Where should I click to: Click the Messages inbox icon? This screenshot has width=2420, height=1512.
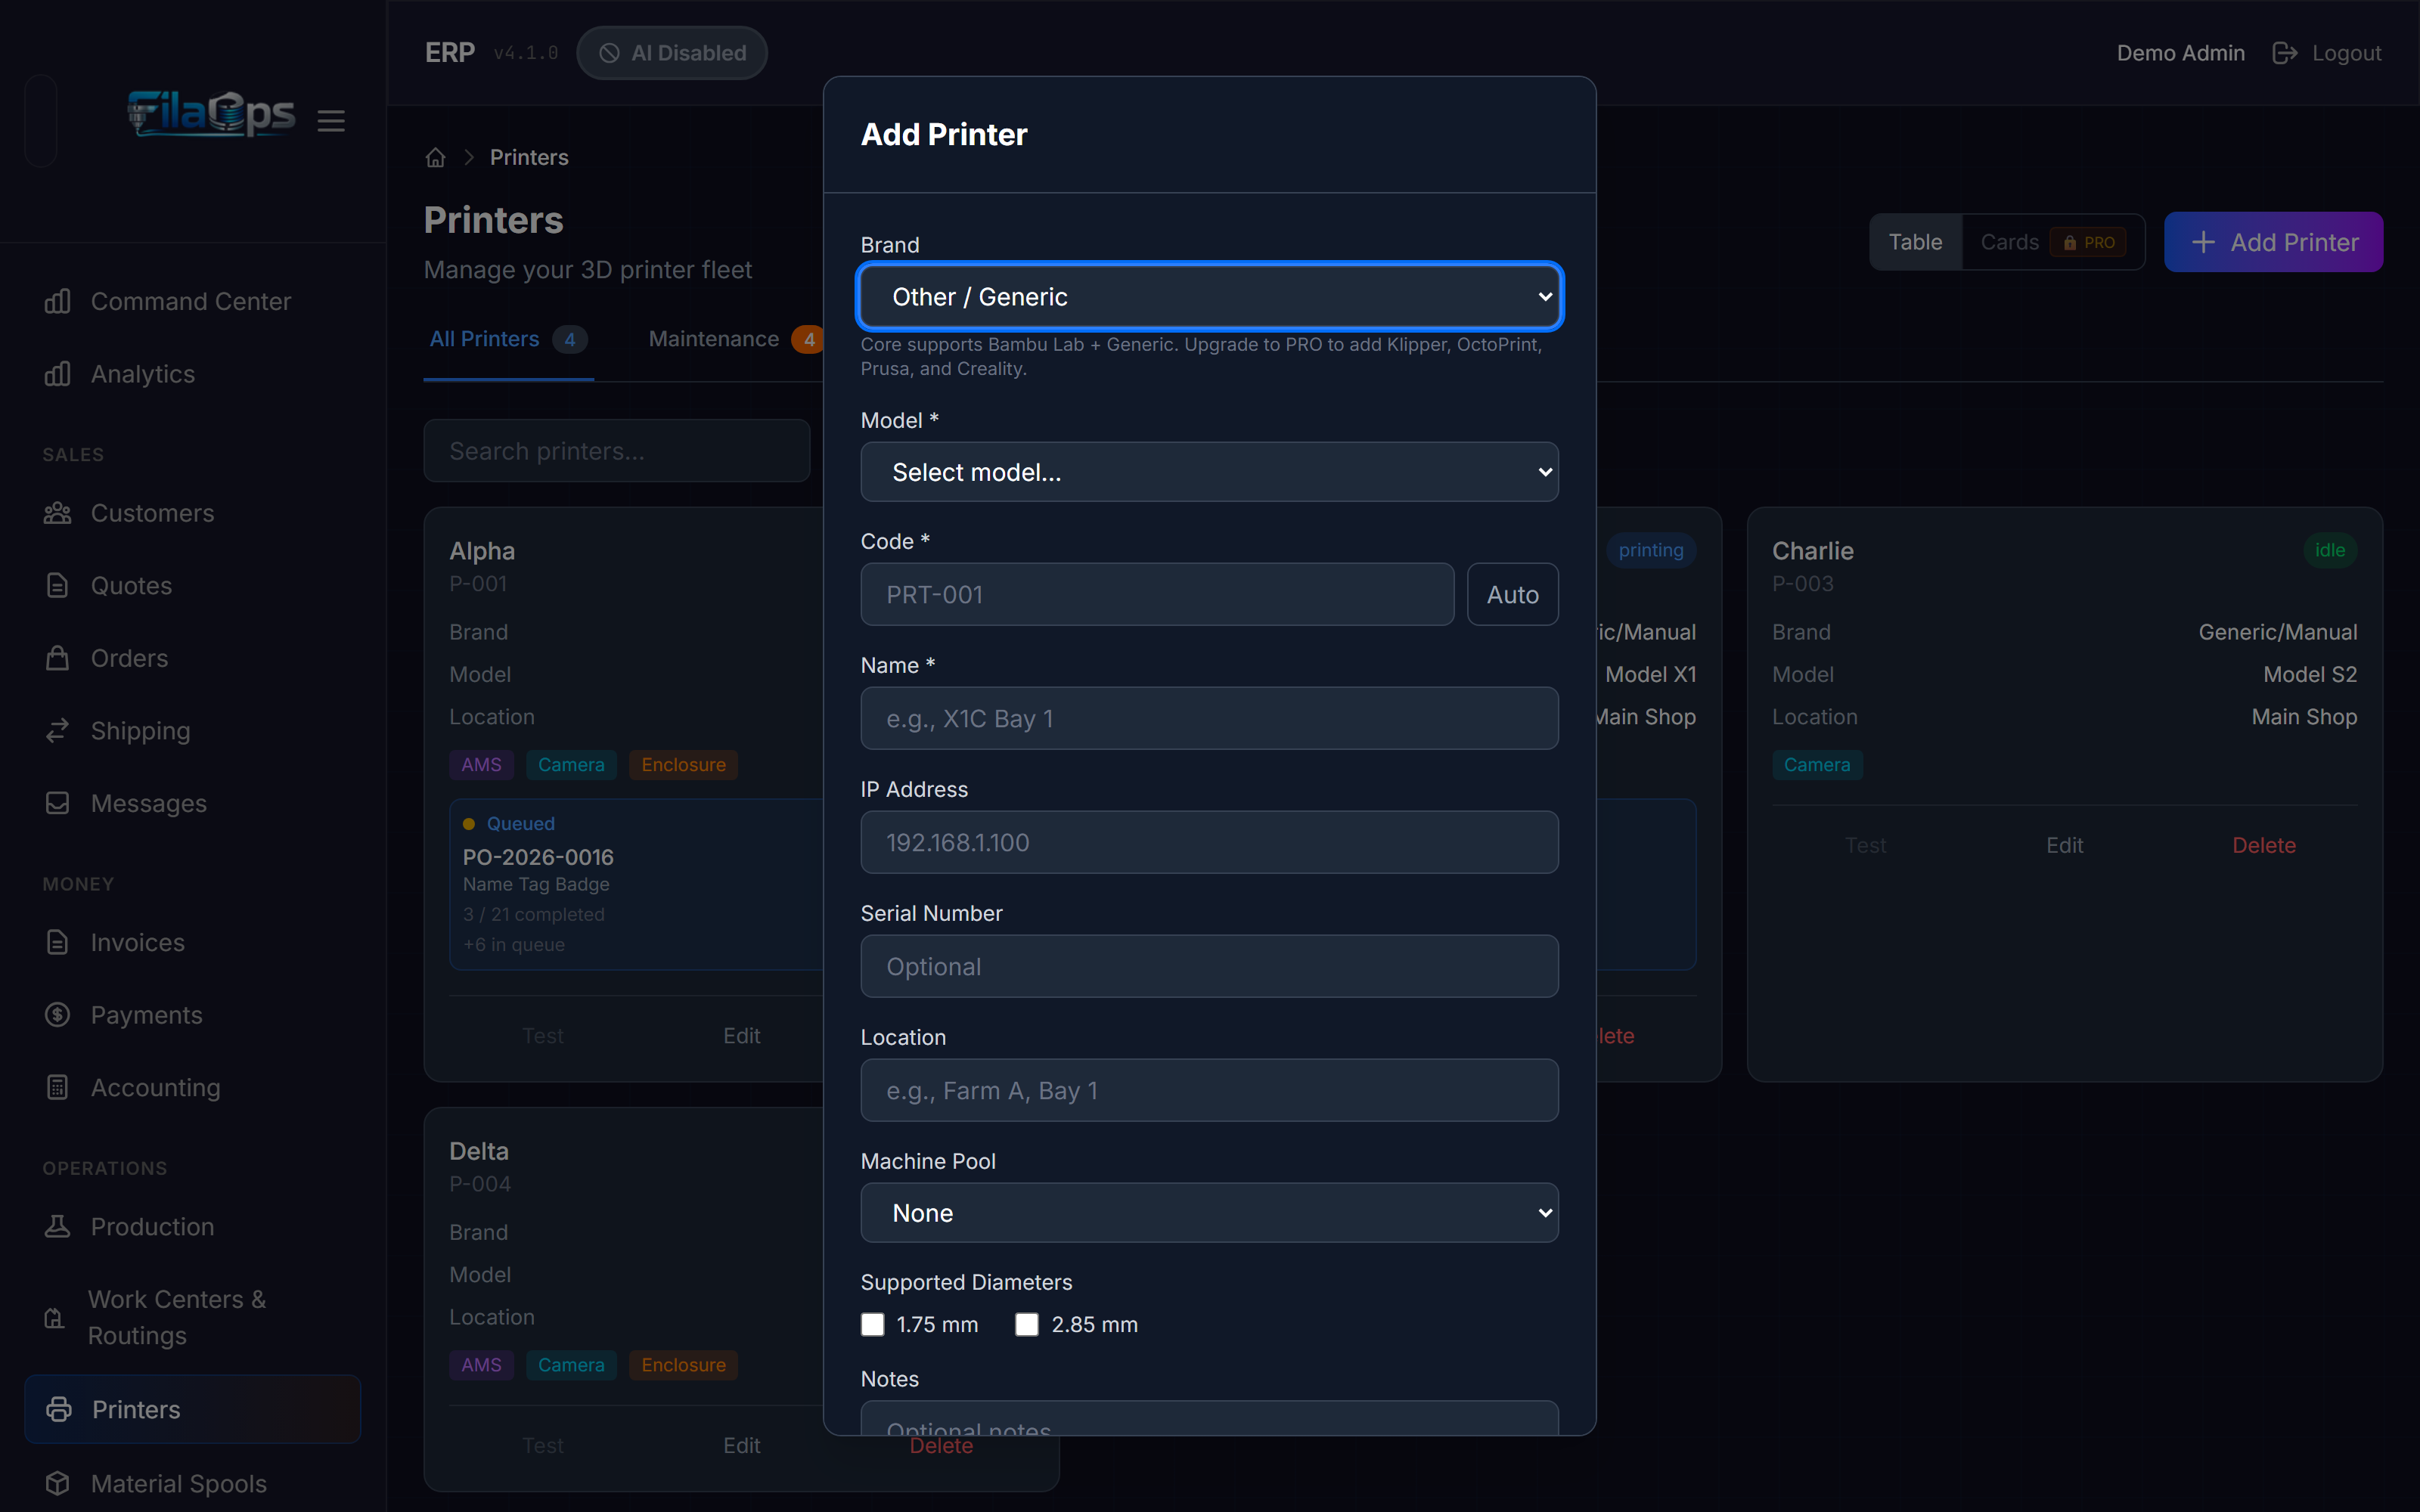point(58,803)
